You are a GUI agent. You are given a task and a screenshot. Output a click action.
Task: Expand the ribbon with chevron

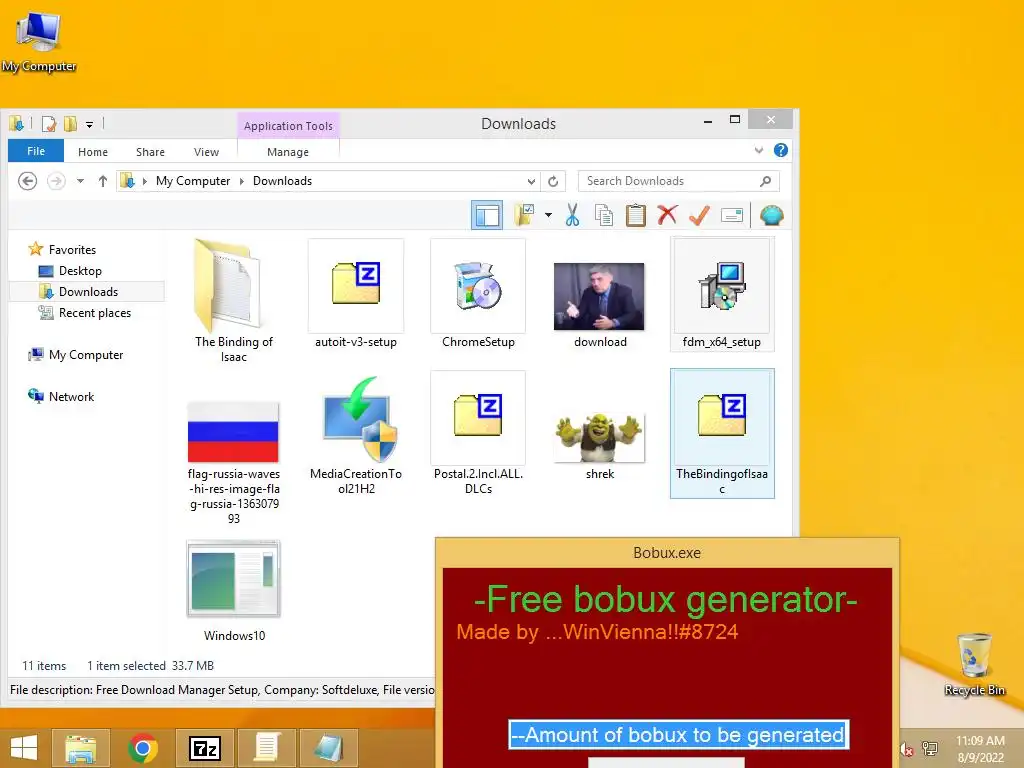759,150
